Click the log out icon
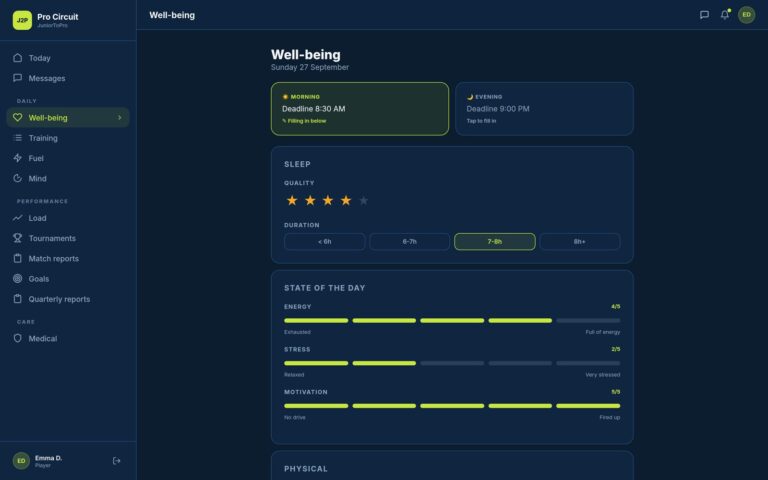The image size is (768, 480). [117, 461]
